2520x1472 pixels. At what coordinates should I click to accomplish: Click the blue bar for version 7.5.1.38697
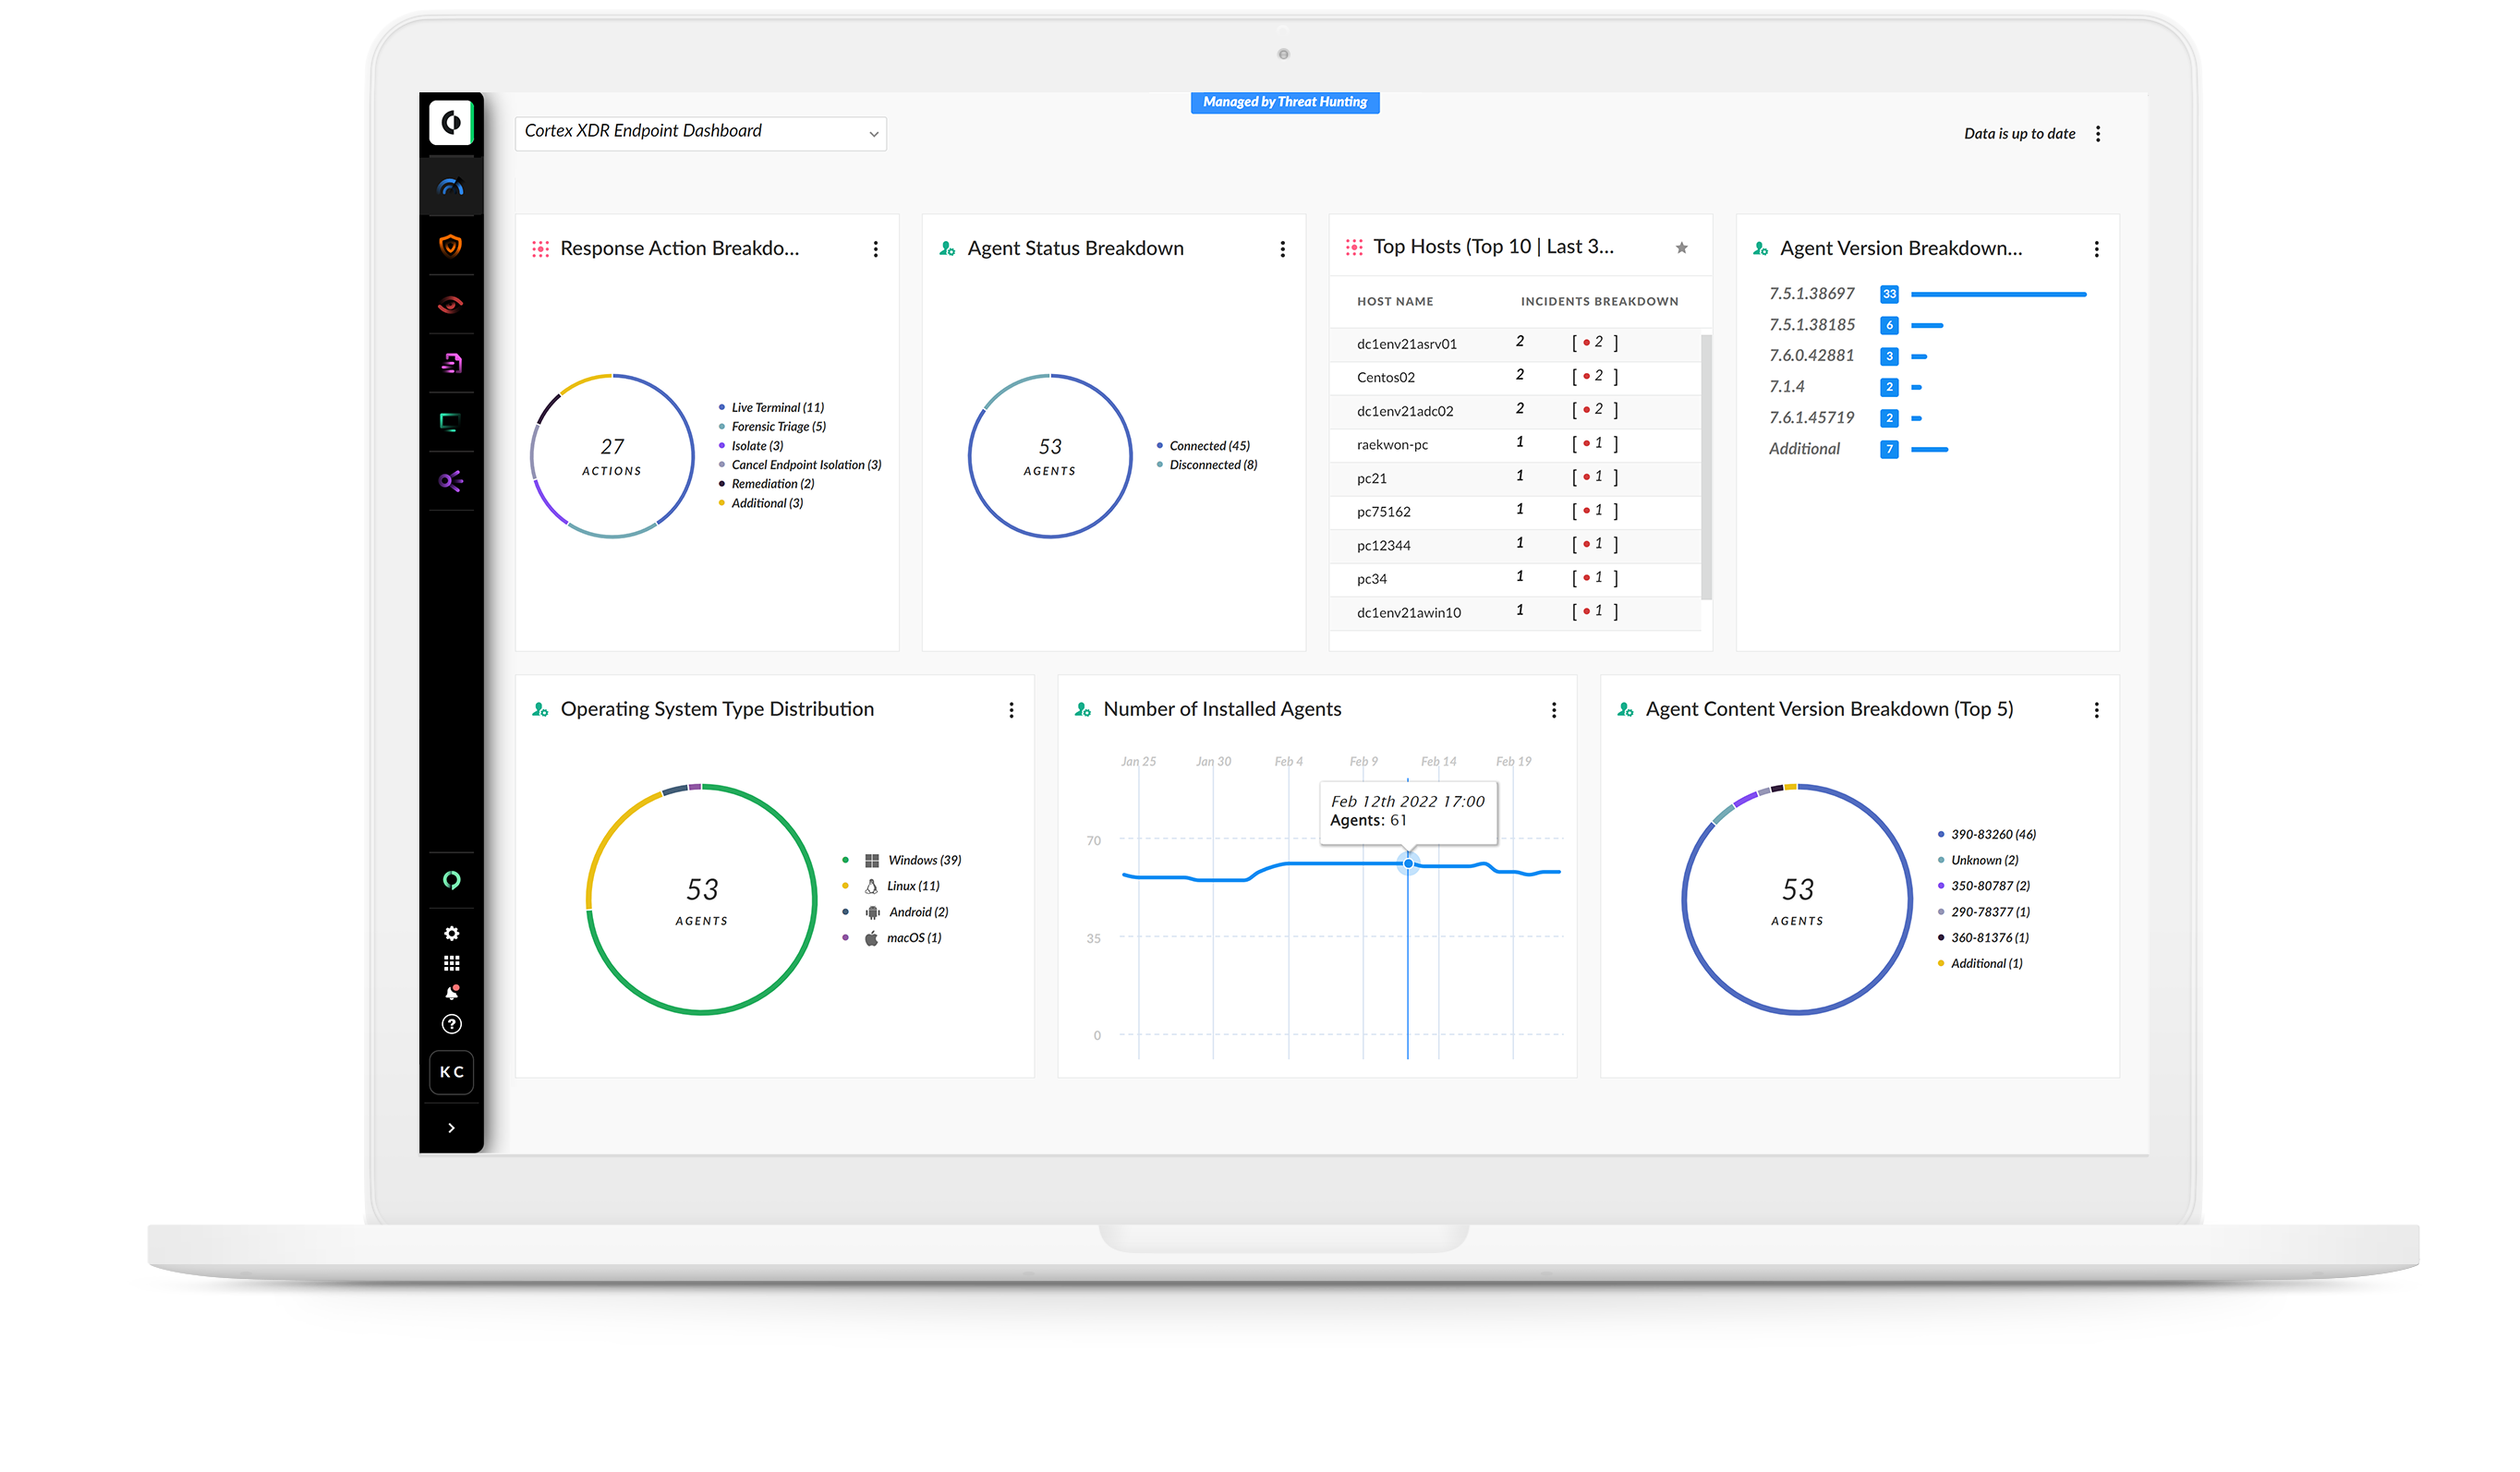(1997, 294)
